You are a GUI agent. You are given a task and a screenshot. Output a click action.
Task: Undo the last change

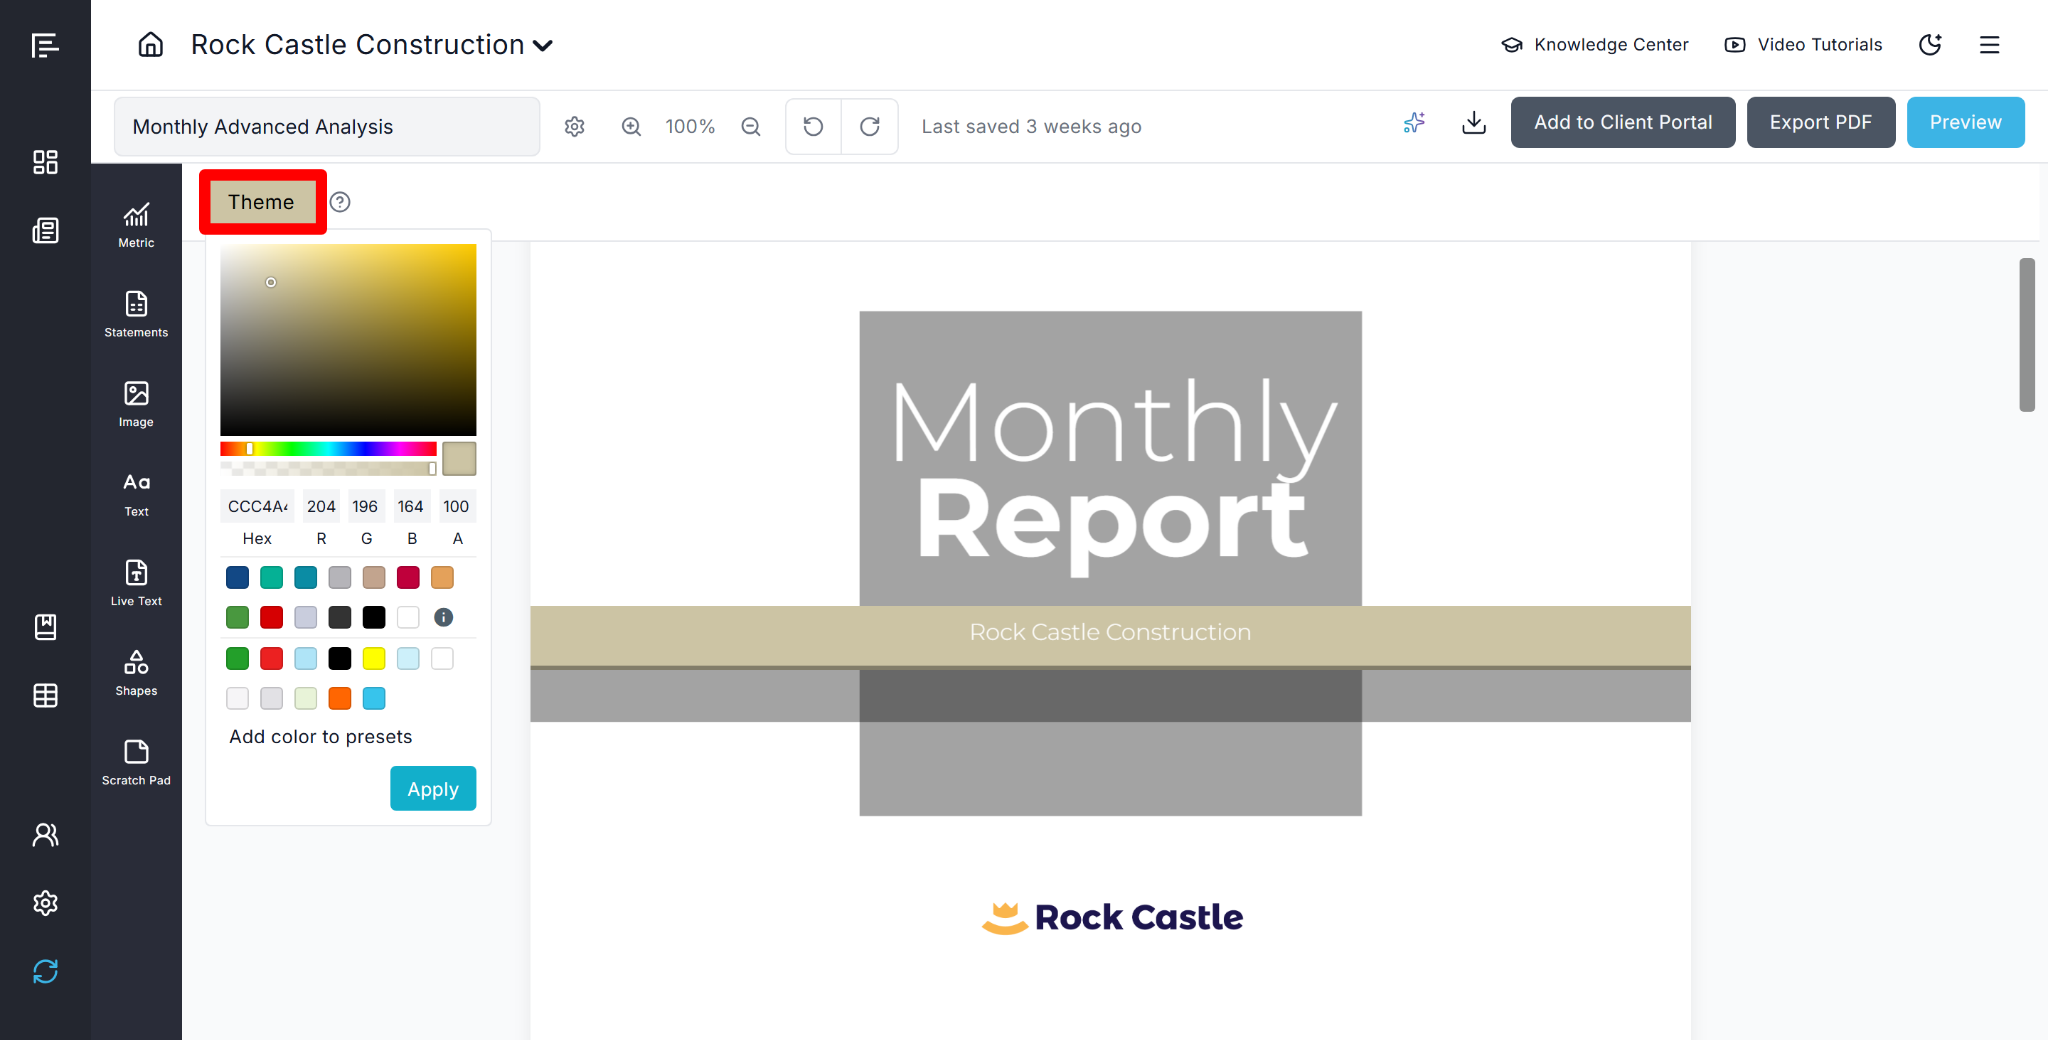813,127
